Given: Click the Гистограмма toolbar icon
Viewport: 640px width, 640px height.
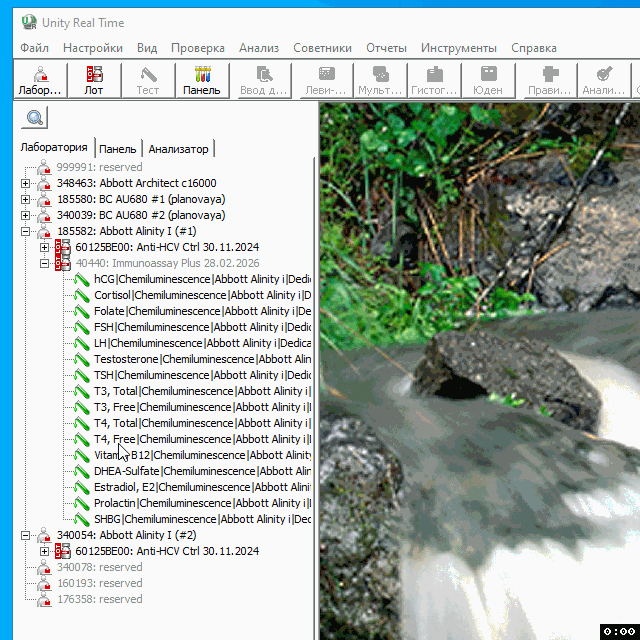Looking at the screenshot, I should (434, 80).
